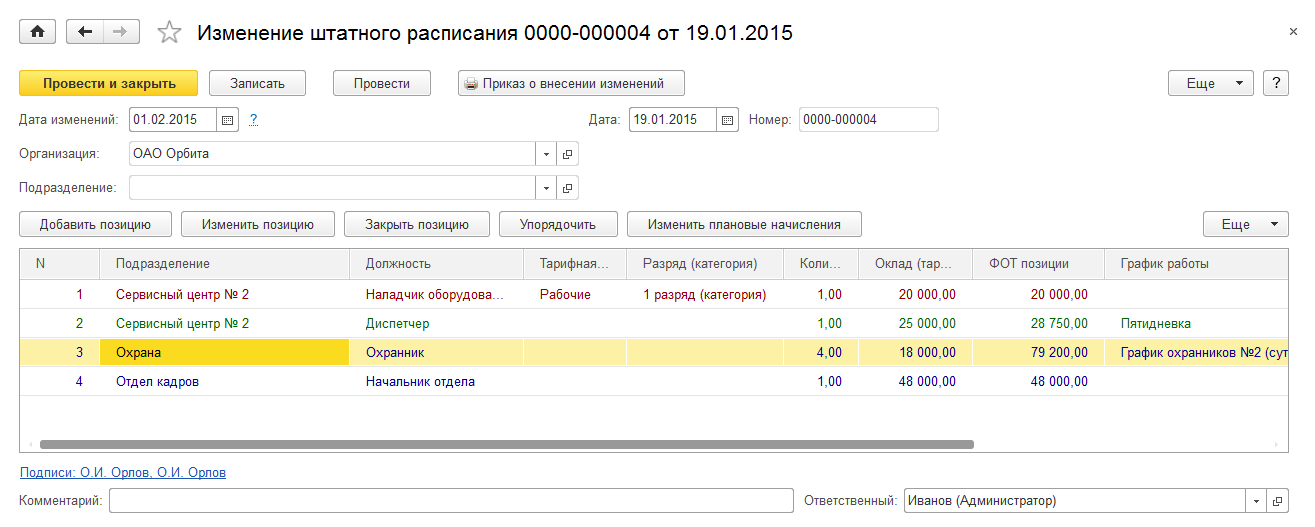
Task: Click the Home icon button
Action: click(38, 32)
